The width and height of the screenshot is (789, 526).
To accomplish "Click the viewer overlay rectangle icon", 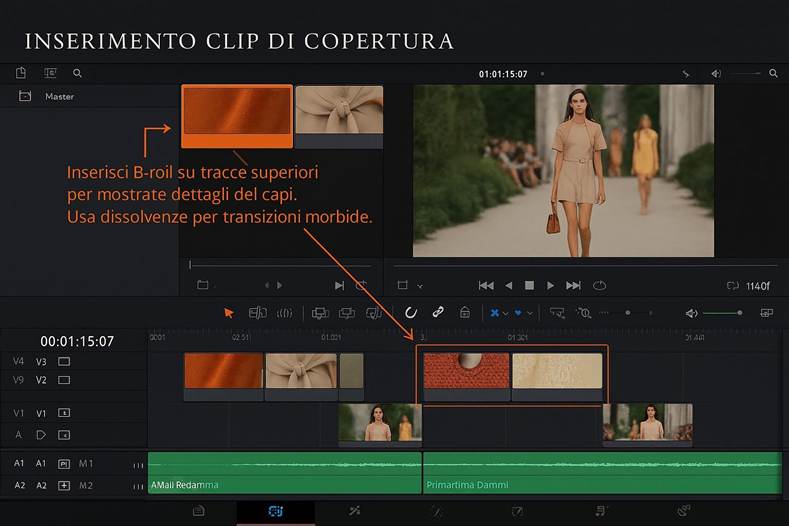I will coord(403,285).
